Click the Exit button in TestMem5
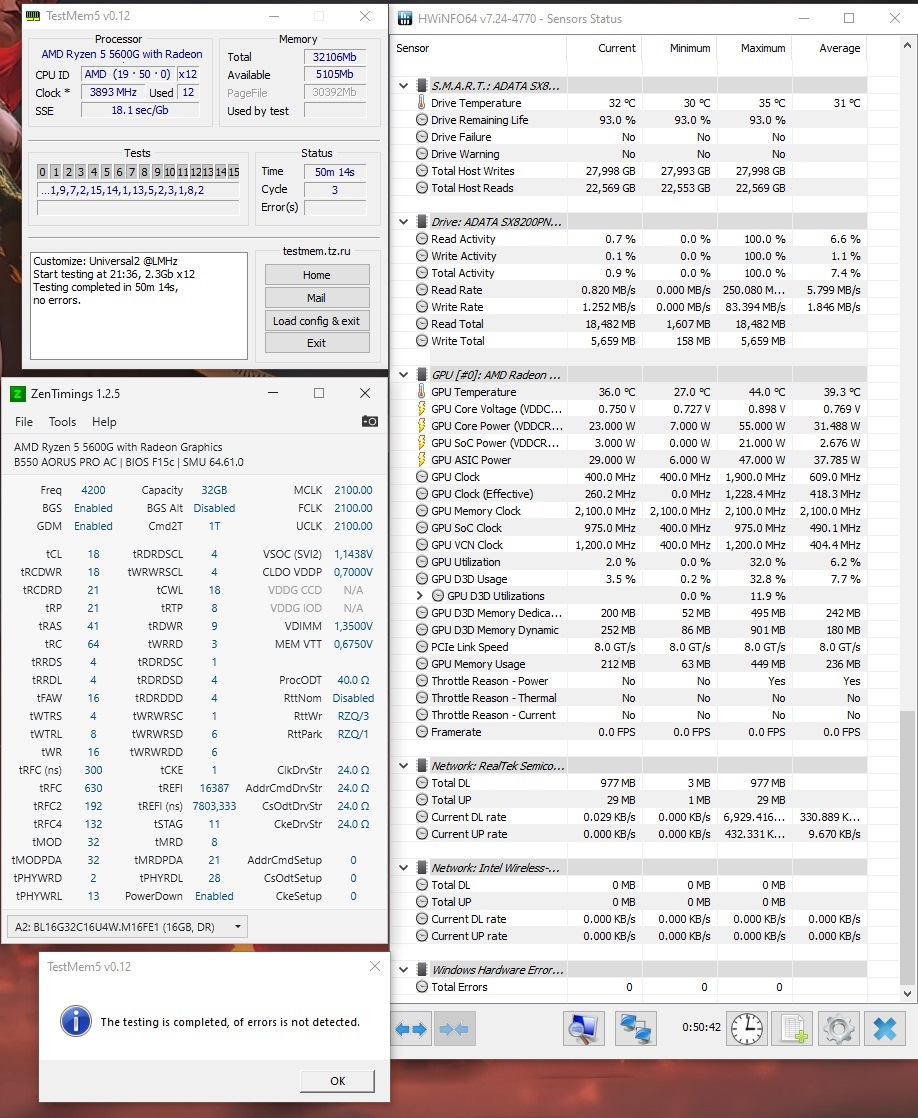This screenshot has height=1118, width=918. click(317, 343)
